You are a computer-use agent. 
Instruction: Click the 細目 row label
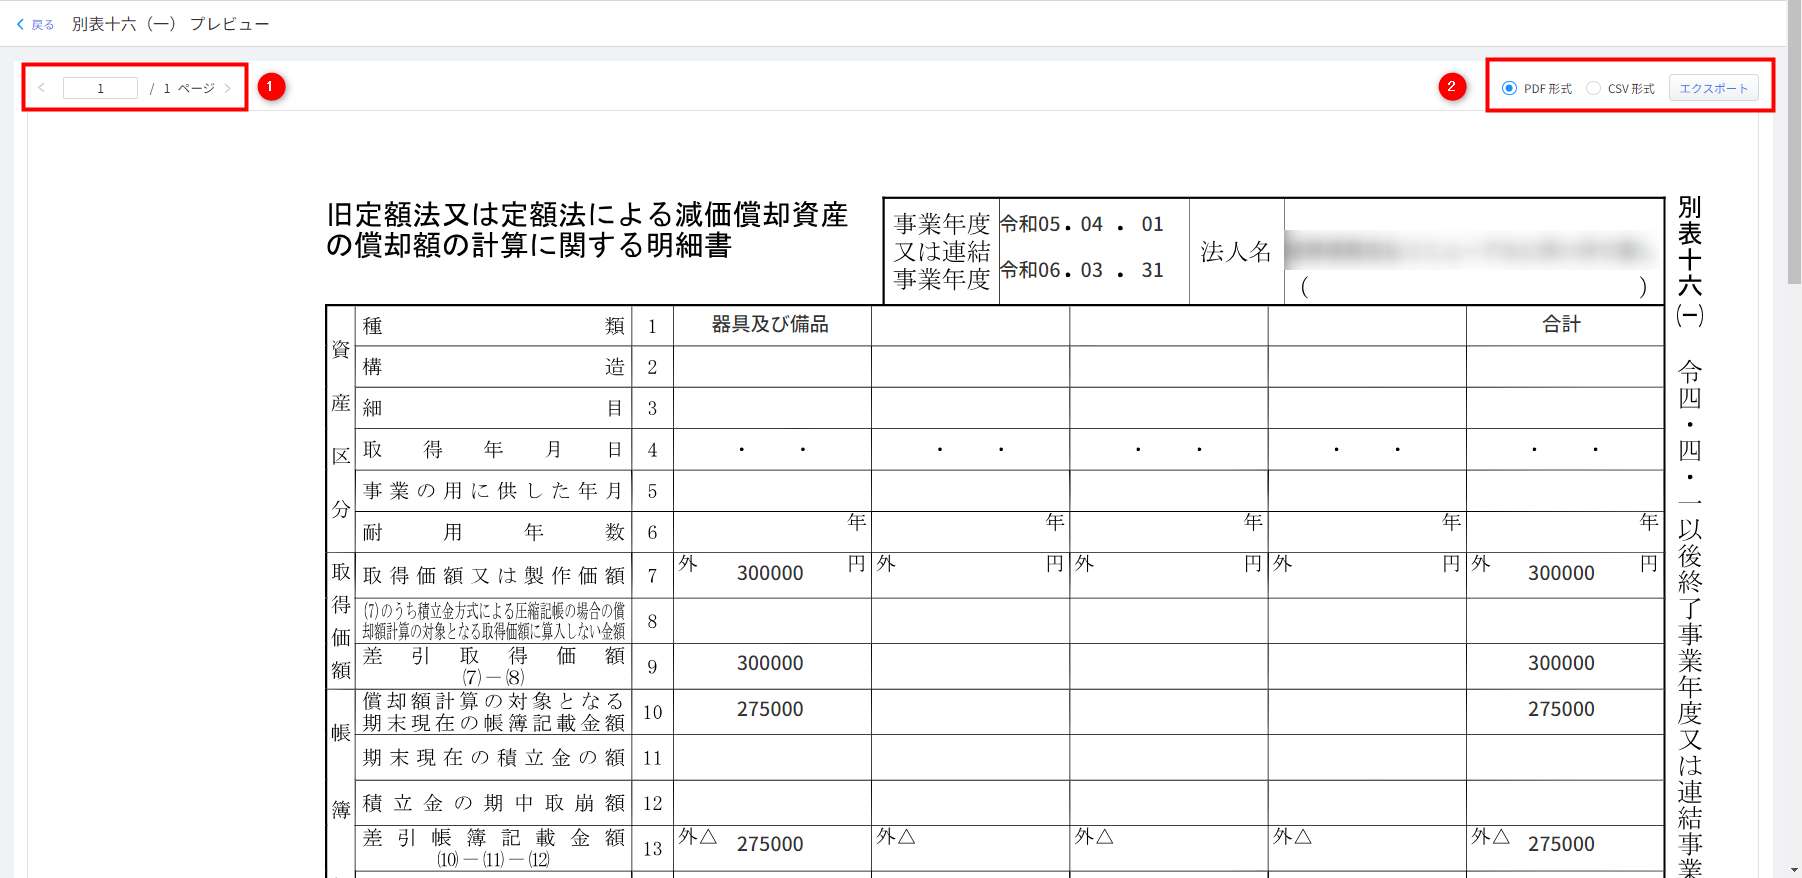tap(494, 408)
